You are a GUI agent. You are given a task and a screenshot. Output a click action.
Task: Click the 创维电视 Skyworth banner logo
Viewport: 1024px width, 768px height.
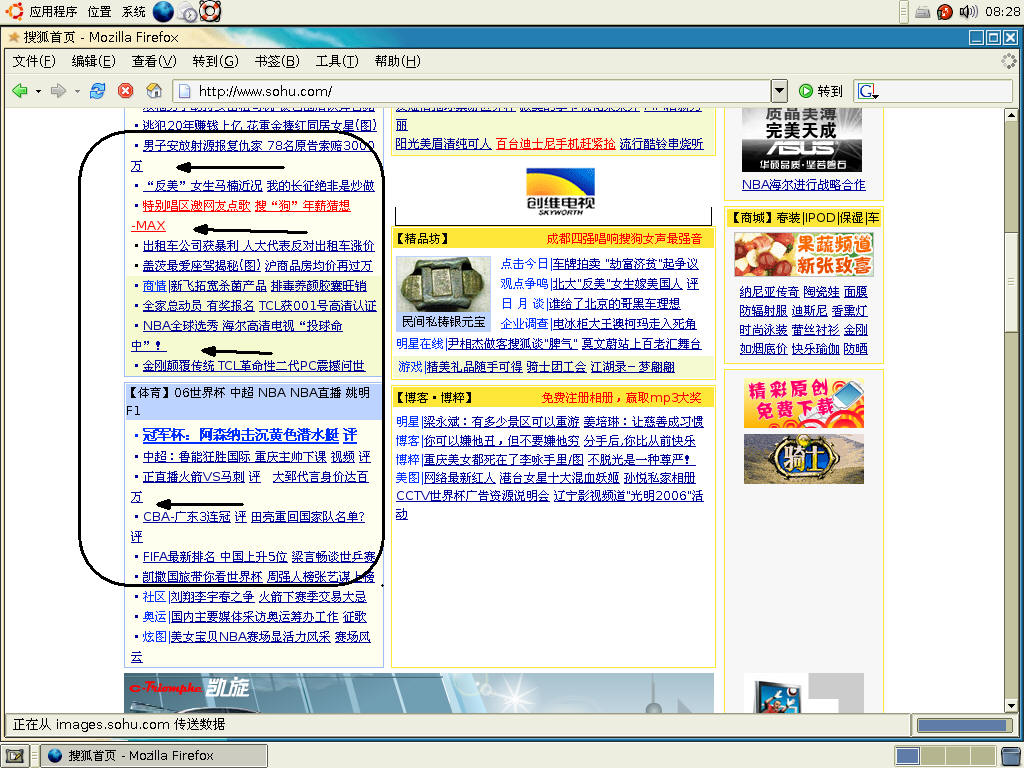560,191
